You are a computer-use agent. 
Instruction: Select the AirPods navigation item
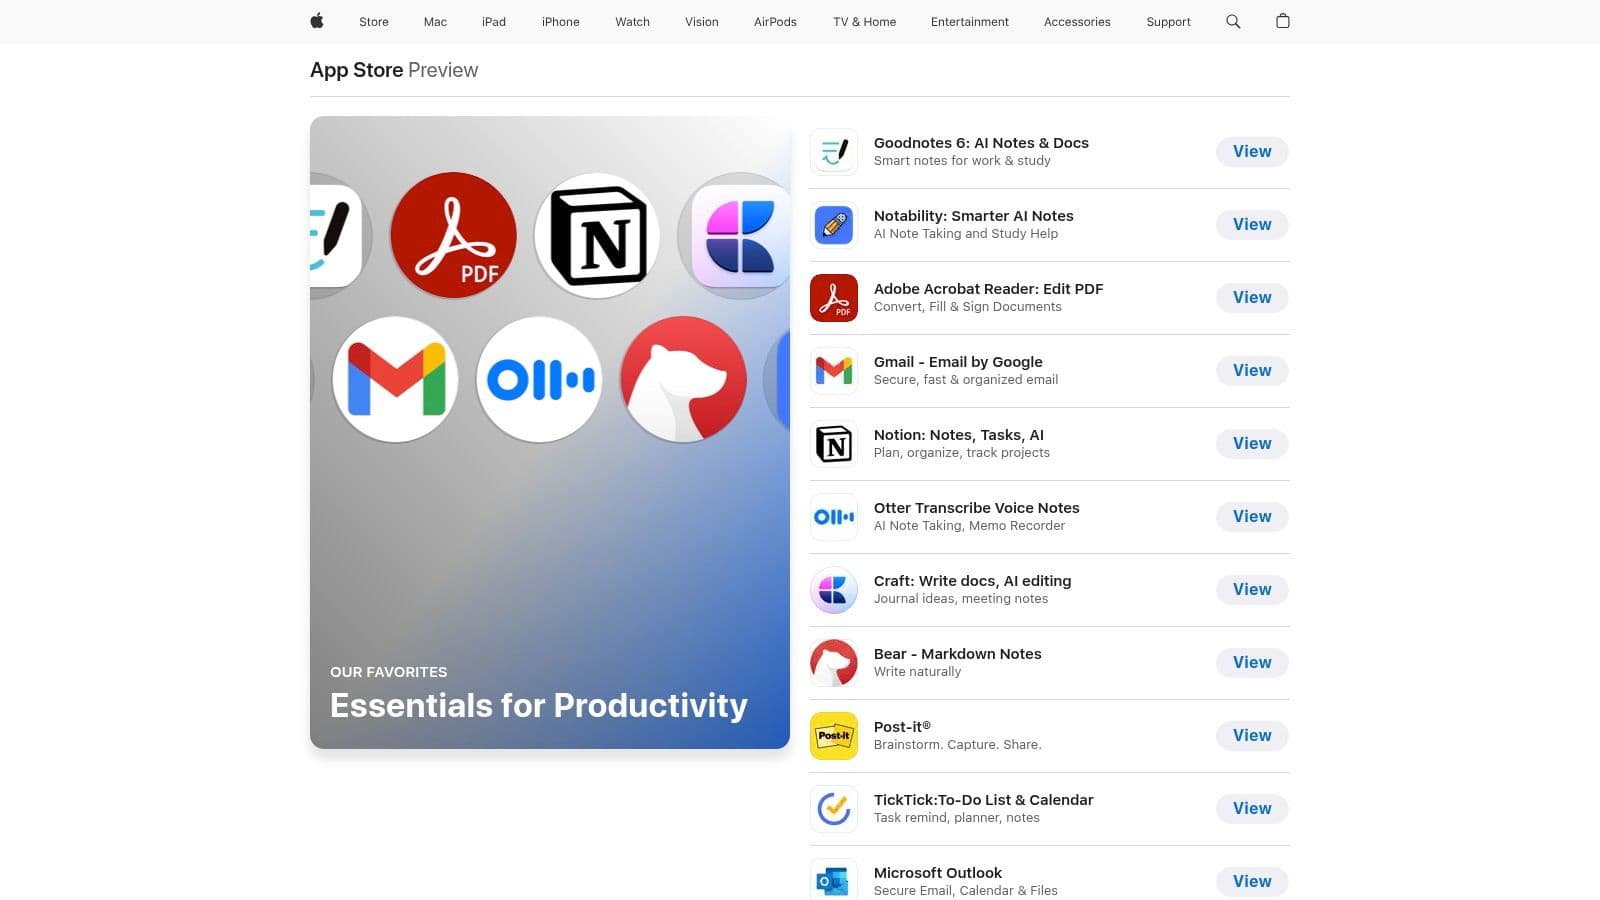(774, 21)
